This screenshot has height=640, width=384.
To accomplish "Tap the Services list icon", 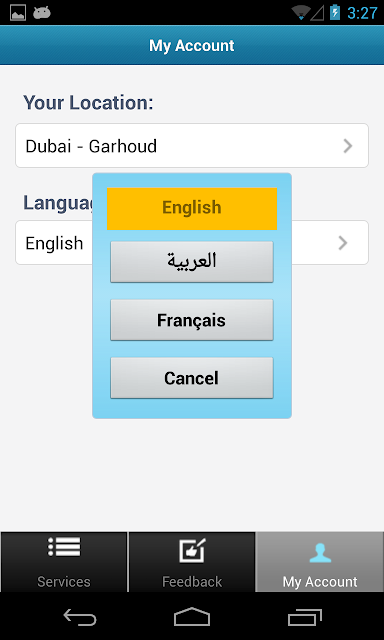I will coord(64,547).
